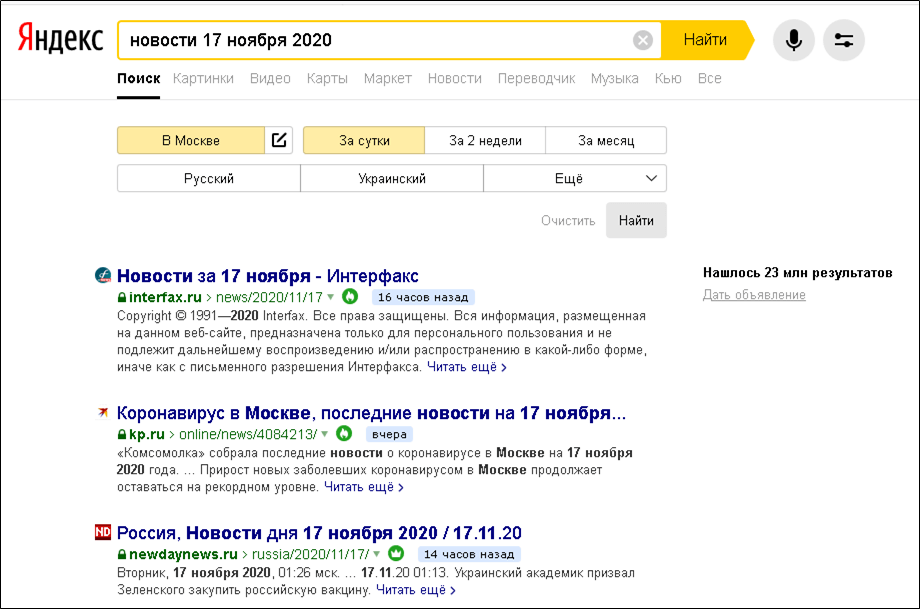The width and height of the screenshot is (920, 609).
Task: Click Interfax favicon beside first result
Action: tap(103, 275)
